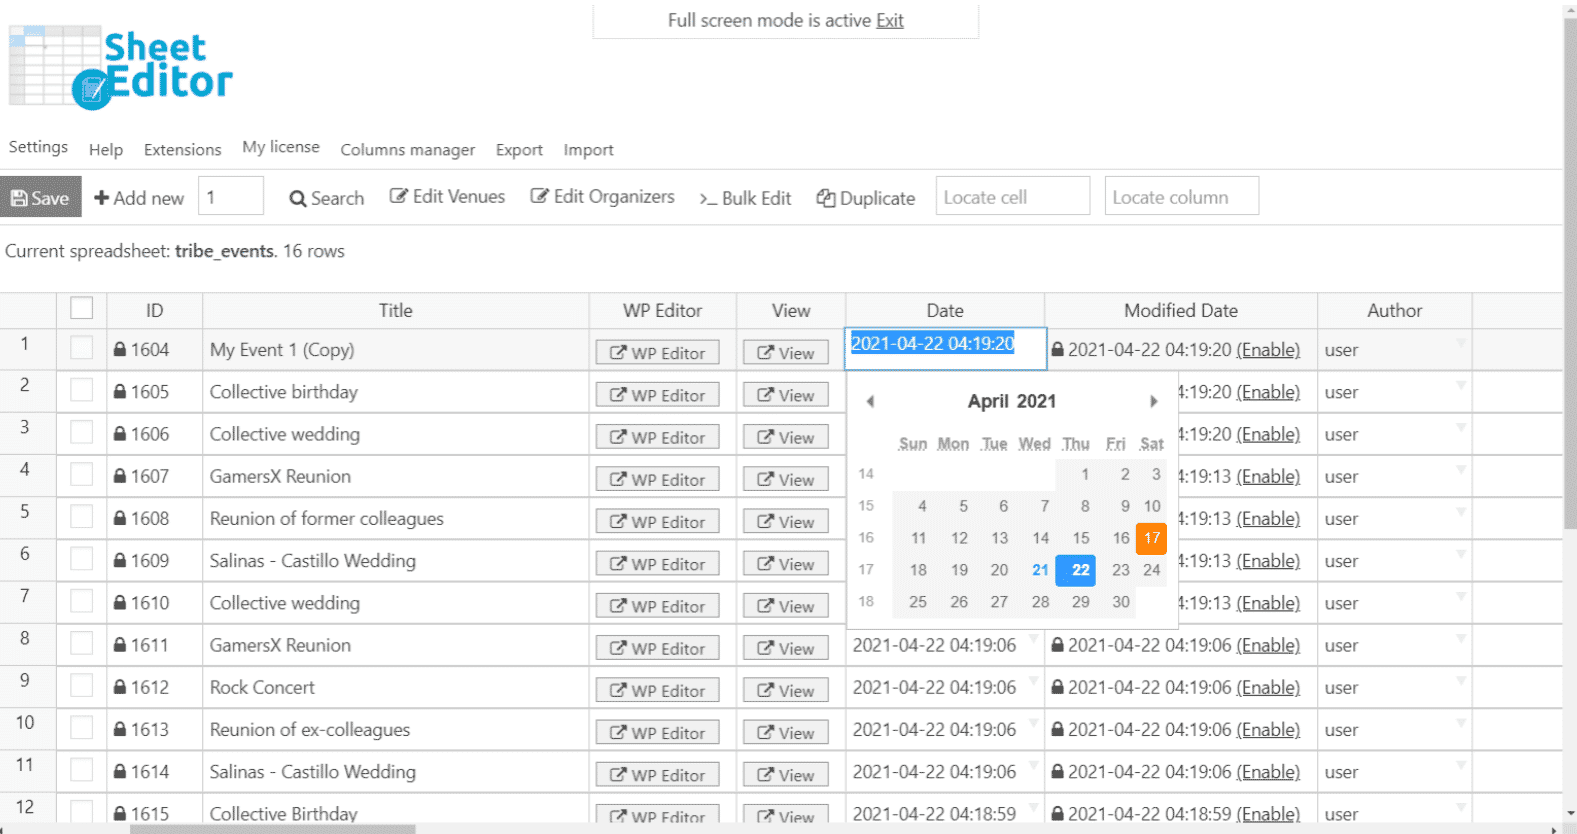This screenshot has height=834, width=1577.
Task: Open the Bulk Edit tool
Action: 745,198
